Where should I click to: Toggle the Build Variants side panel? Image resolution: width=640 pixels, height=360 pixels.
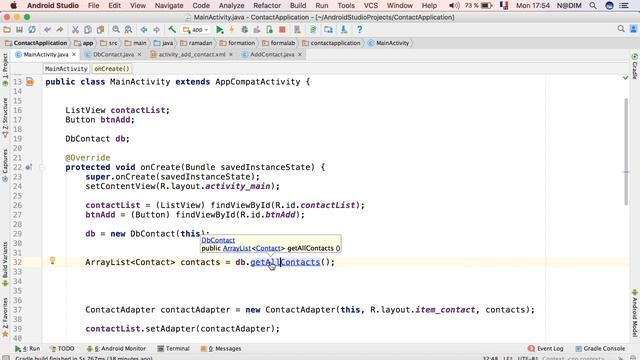click(x=5, y=264)
